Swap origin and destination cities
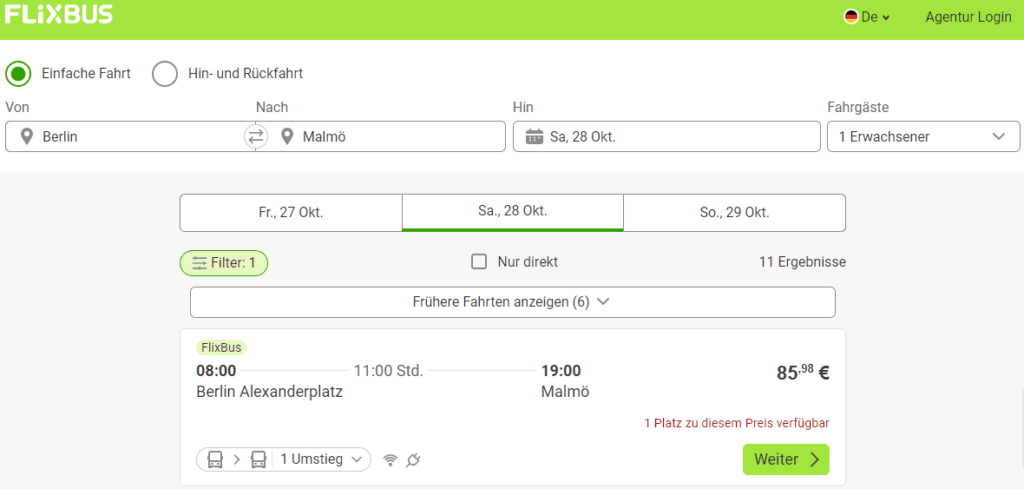 click(255, 136)
